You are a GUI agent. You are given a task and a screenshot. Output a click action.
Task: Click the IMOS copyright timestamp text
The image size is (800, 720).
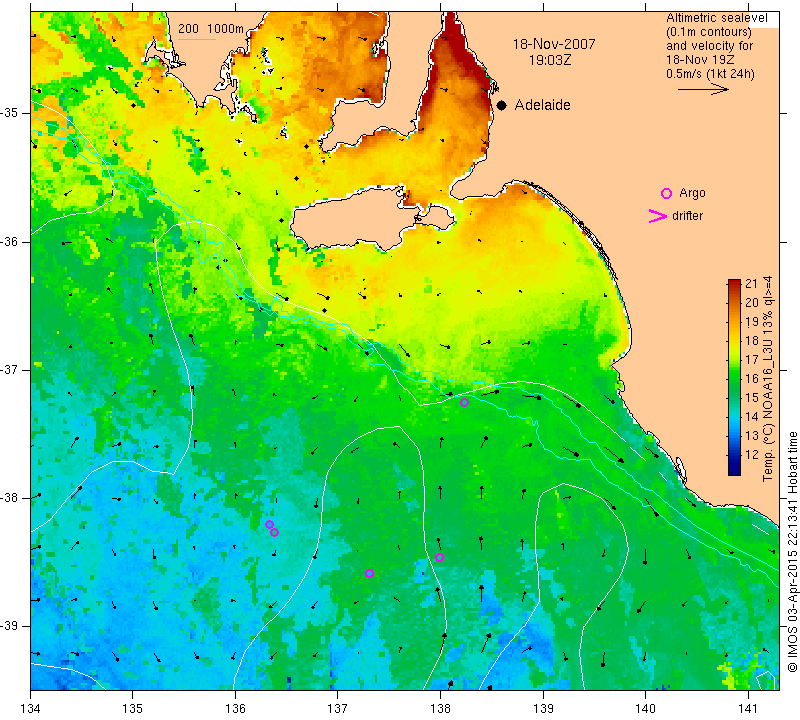click(x=792, y=552)
